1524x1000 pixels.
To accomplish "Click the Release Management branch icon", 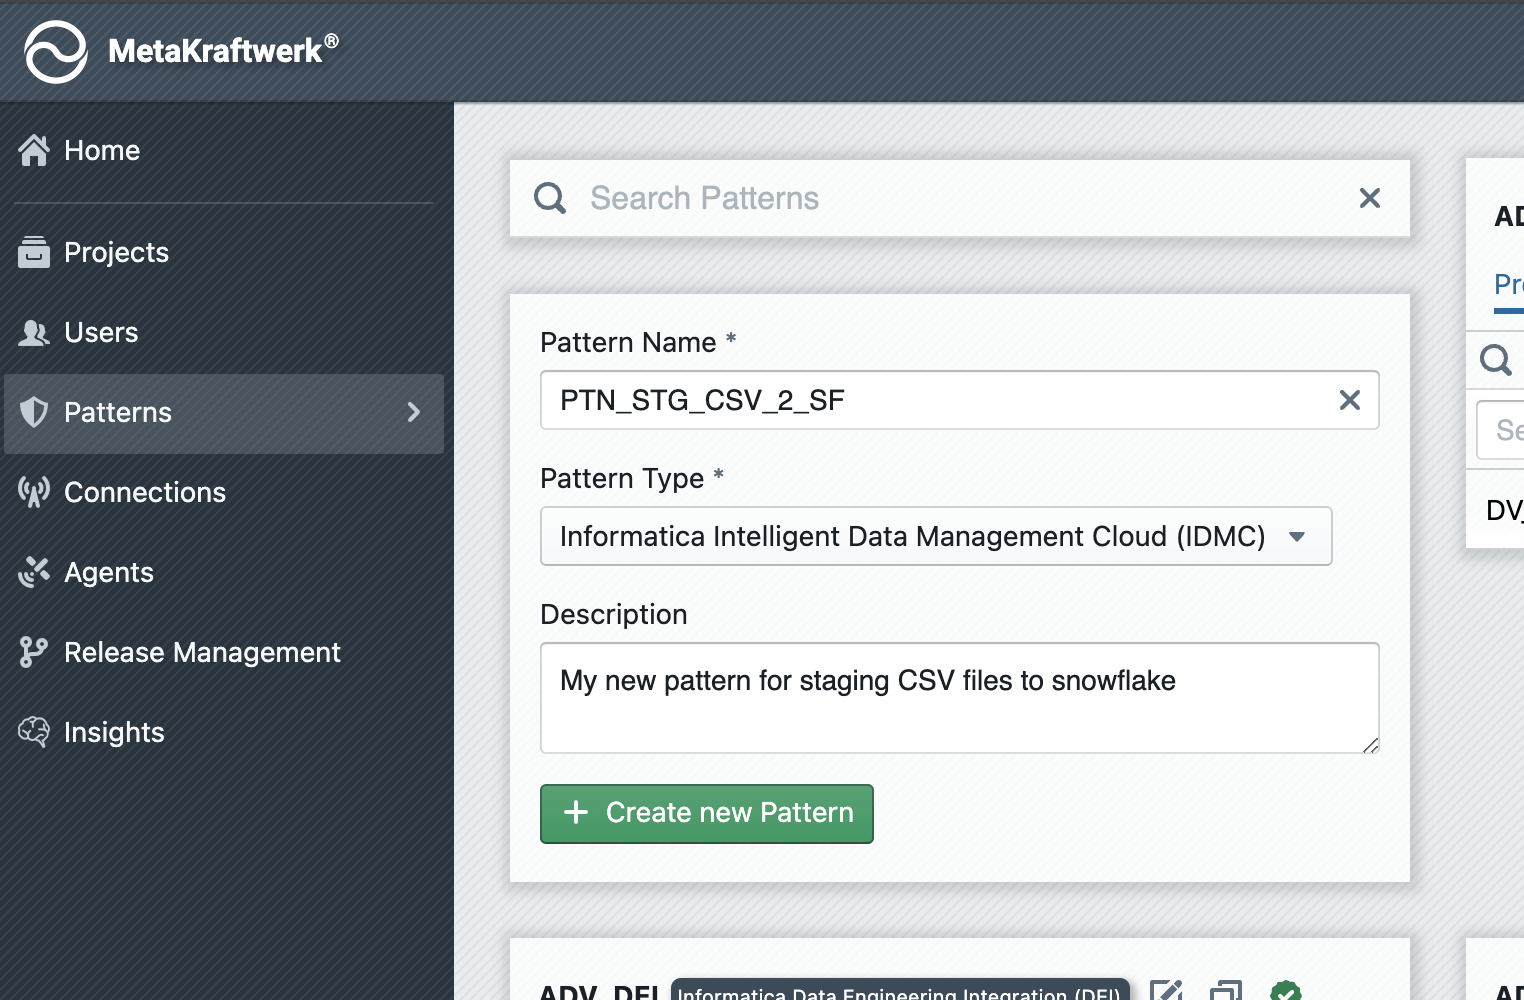I will (34, 652).
